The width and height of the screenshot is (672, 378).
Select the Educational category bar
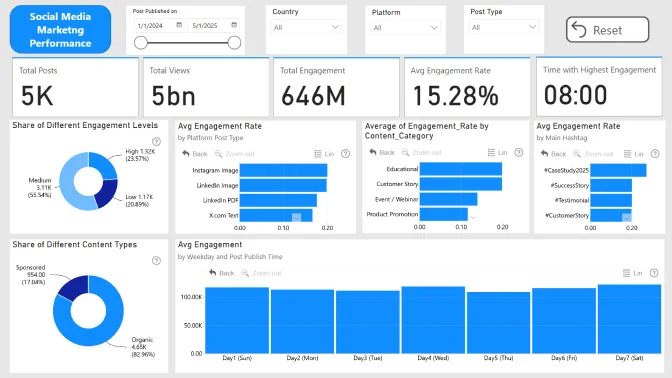click(461, 169)
